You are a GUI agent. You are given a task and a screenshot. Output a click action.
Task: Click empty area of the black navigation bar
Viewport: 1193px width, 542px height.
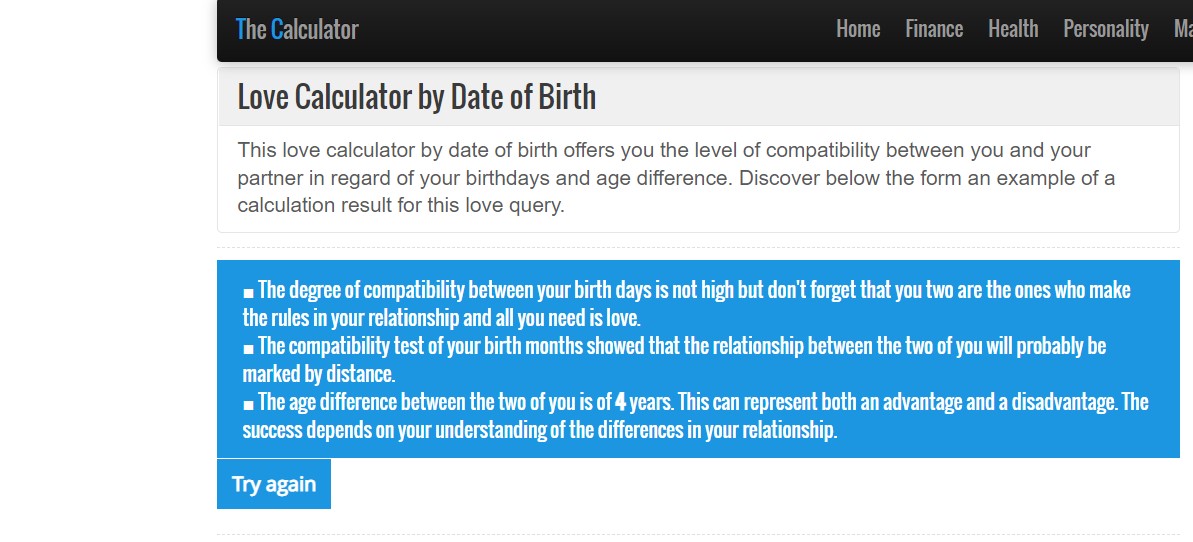(x=593, y=30)
